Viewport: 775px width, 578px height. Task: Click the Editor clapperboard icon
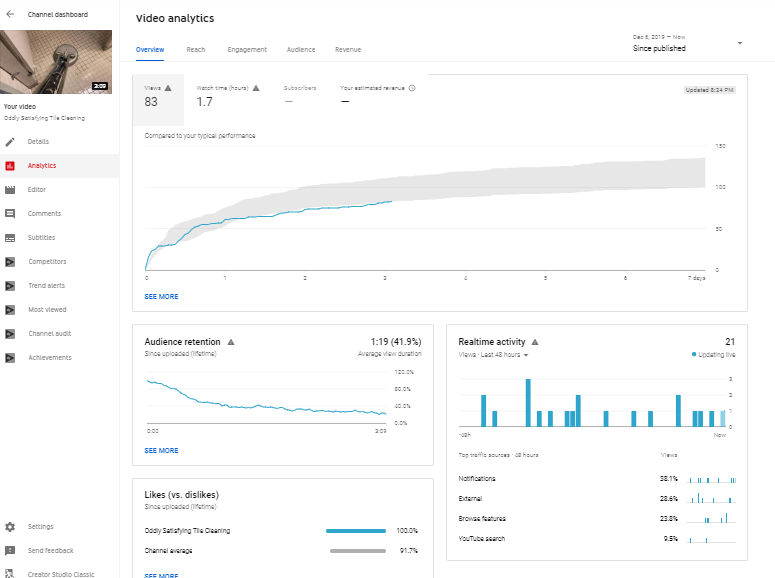point(10,190)
